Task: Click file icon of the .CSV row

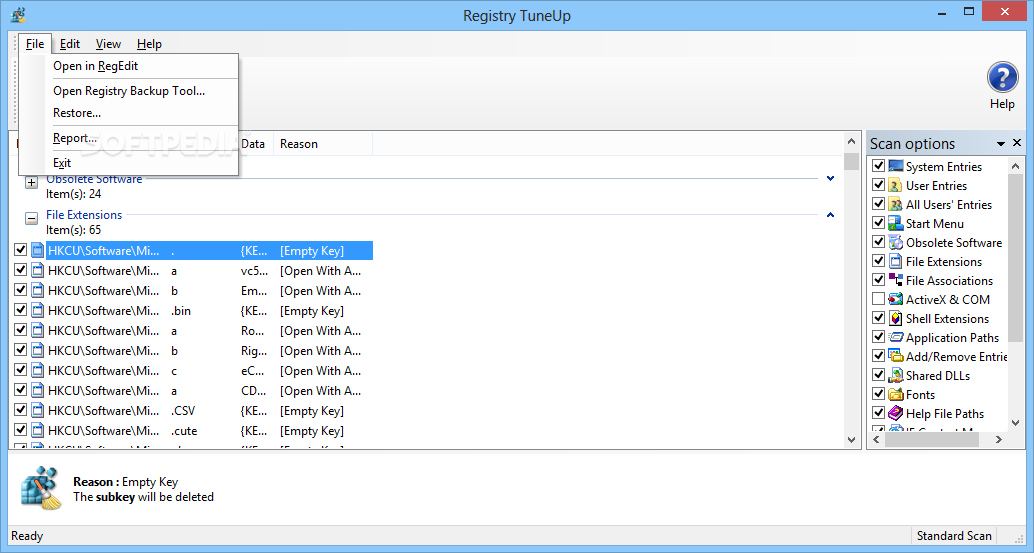Action: pyautogui.click(x=38, y=411)
